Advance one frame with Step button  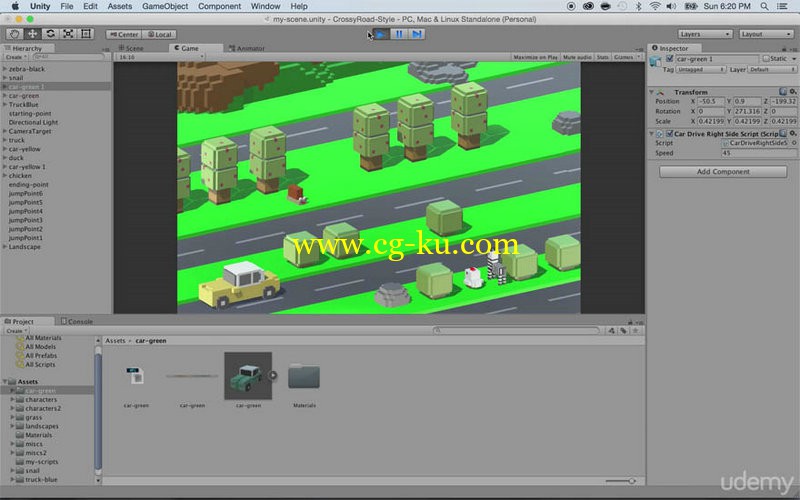tap(417, 34)
